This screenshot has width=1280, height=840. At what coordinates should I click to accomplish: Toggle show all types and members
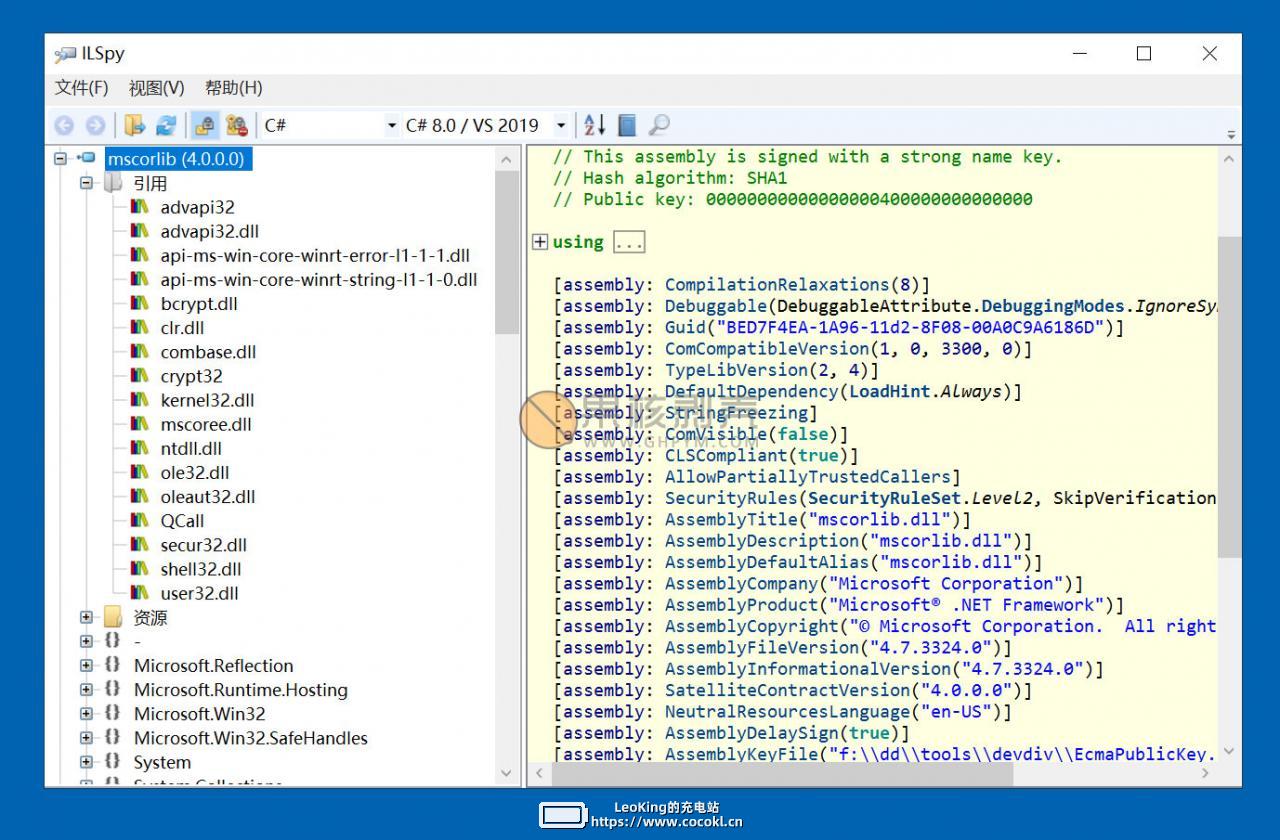[x=237, y=125]
